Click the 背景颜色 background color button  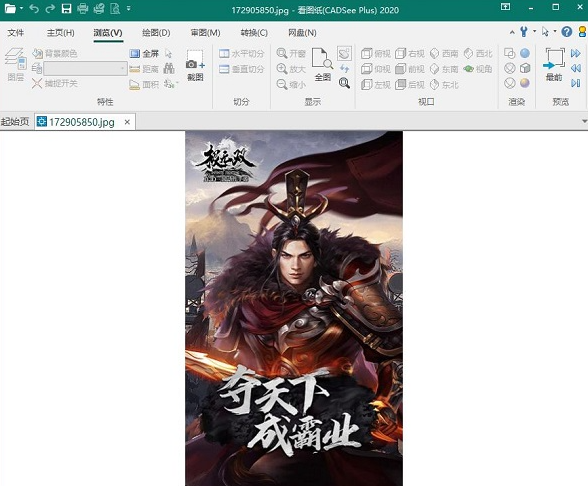pyautogui.click(x=55, y=54)
